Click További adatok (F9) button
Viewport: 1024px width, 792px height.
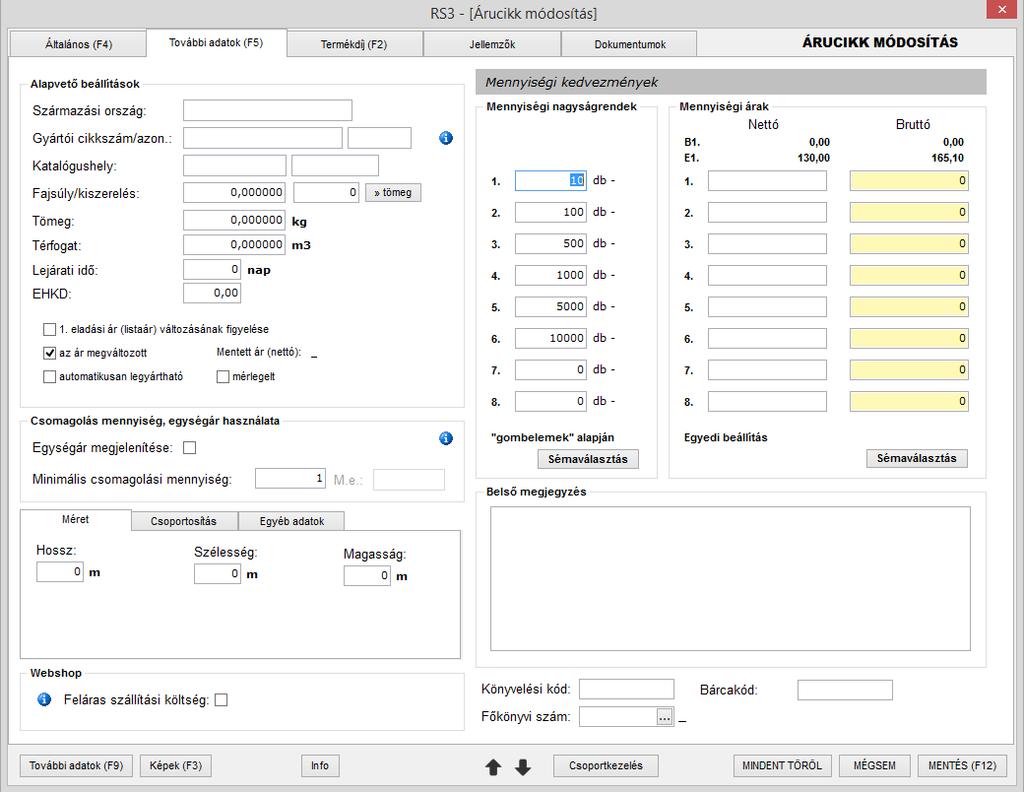pos(76,765)
